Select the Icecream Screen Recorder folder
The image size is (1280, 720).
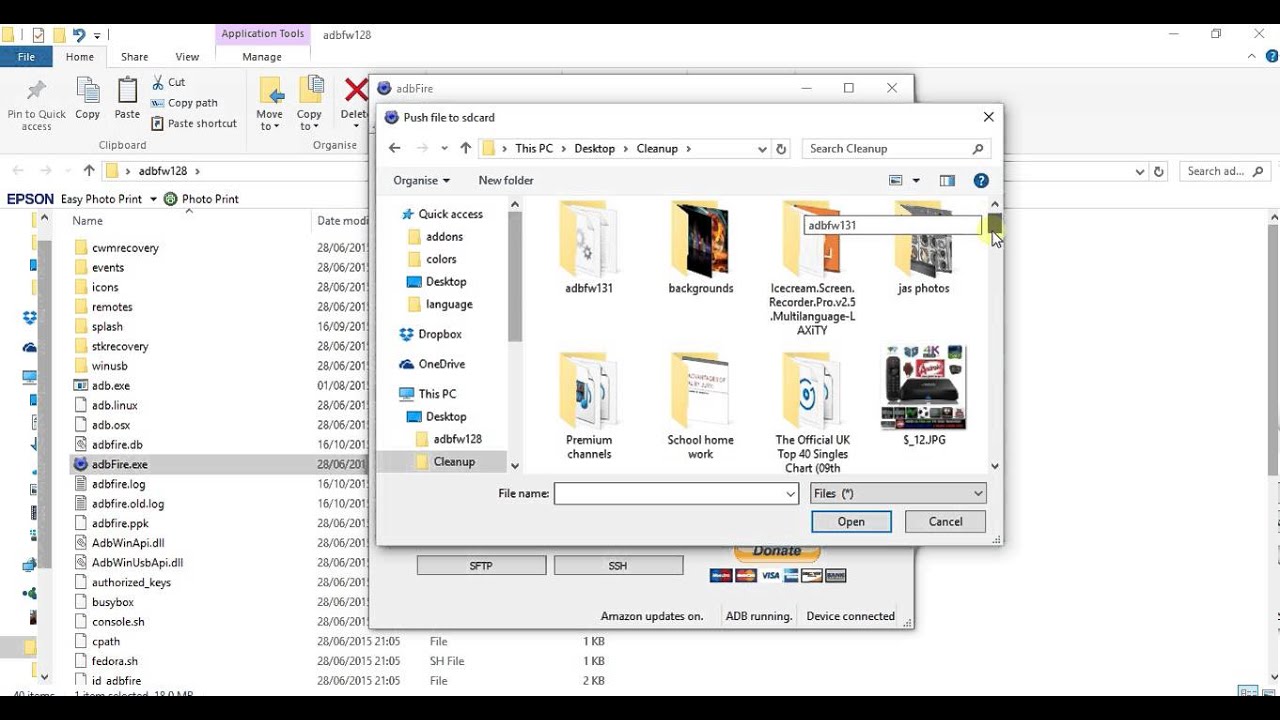click(812, 268)
